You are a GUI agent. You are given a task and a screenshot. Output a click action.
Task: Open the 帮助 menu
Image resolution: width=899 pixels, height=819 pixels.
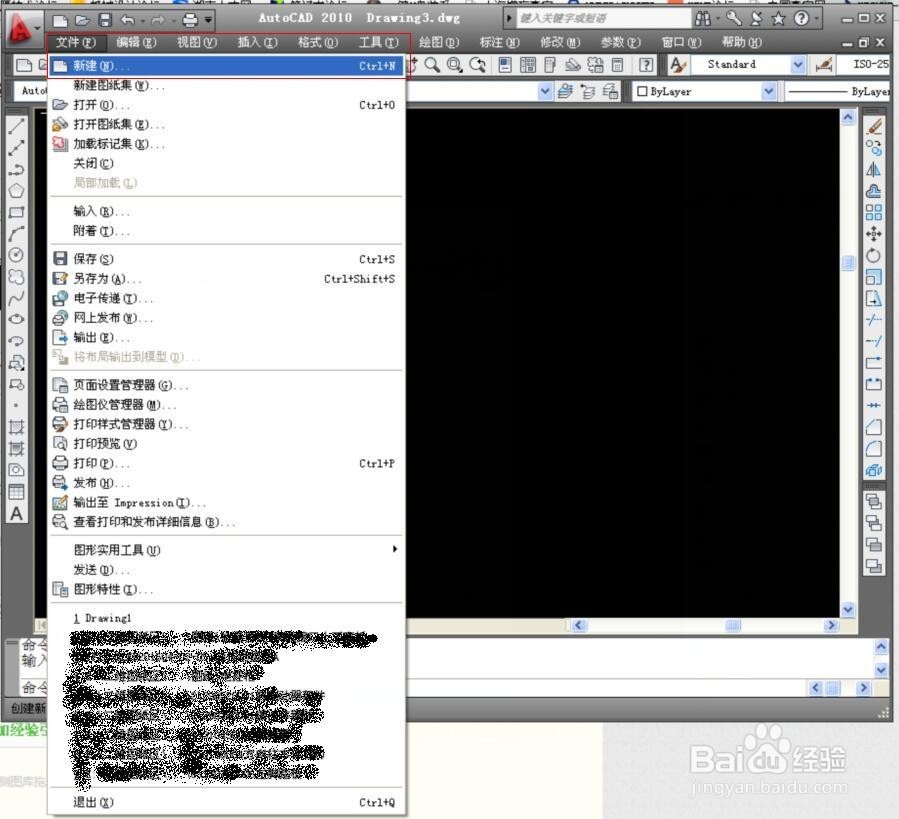[x=742, y=42]
